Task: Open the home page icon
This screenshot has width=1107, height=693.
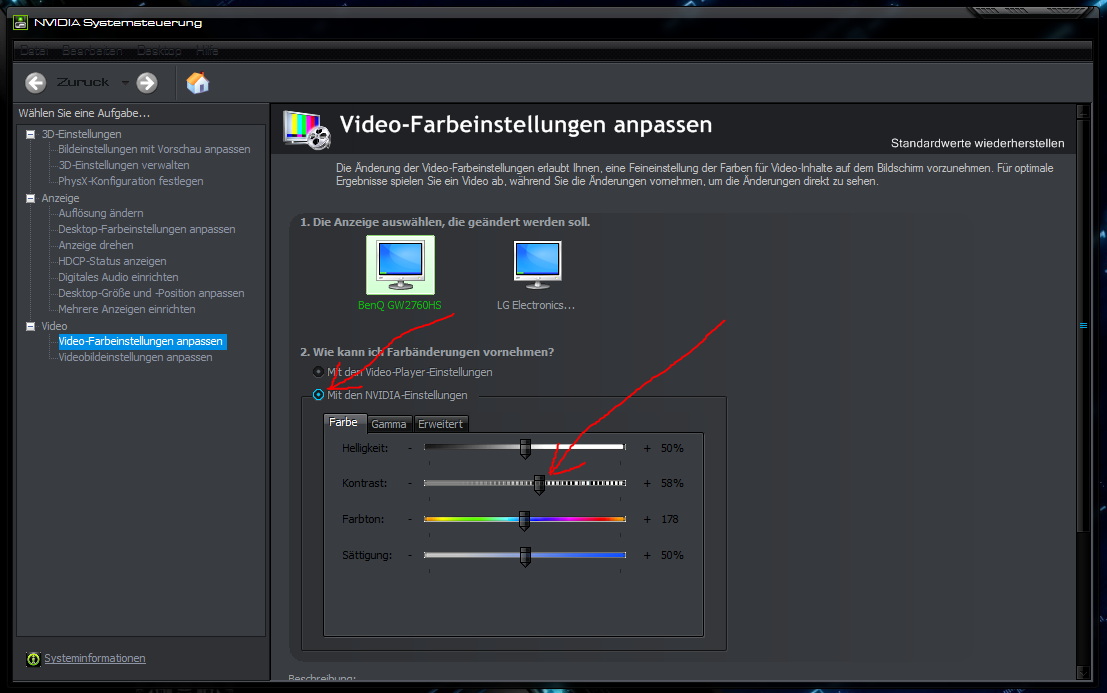Action: [x=198, y=83]
